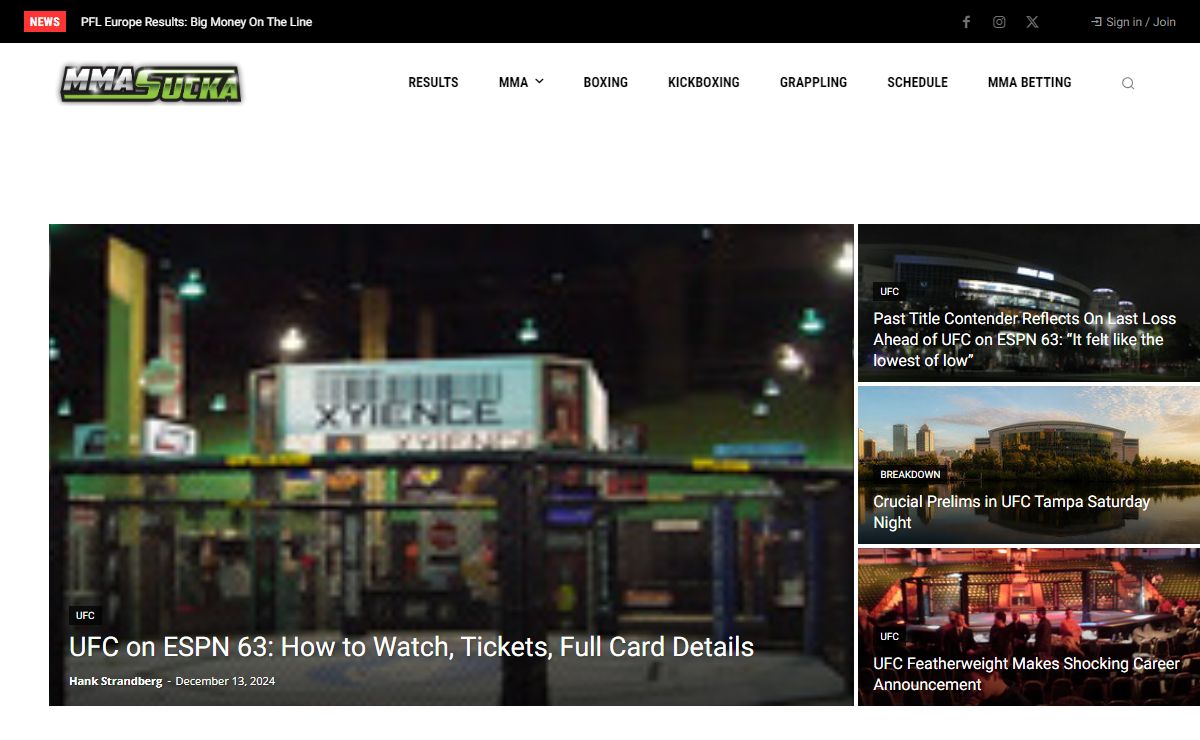Click the BREAKDOWN category tag
Image resolution: width=1200 pixels, height=740 pixels.
coord(910,475)
